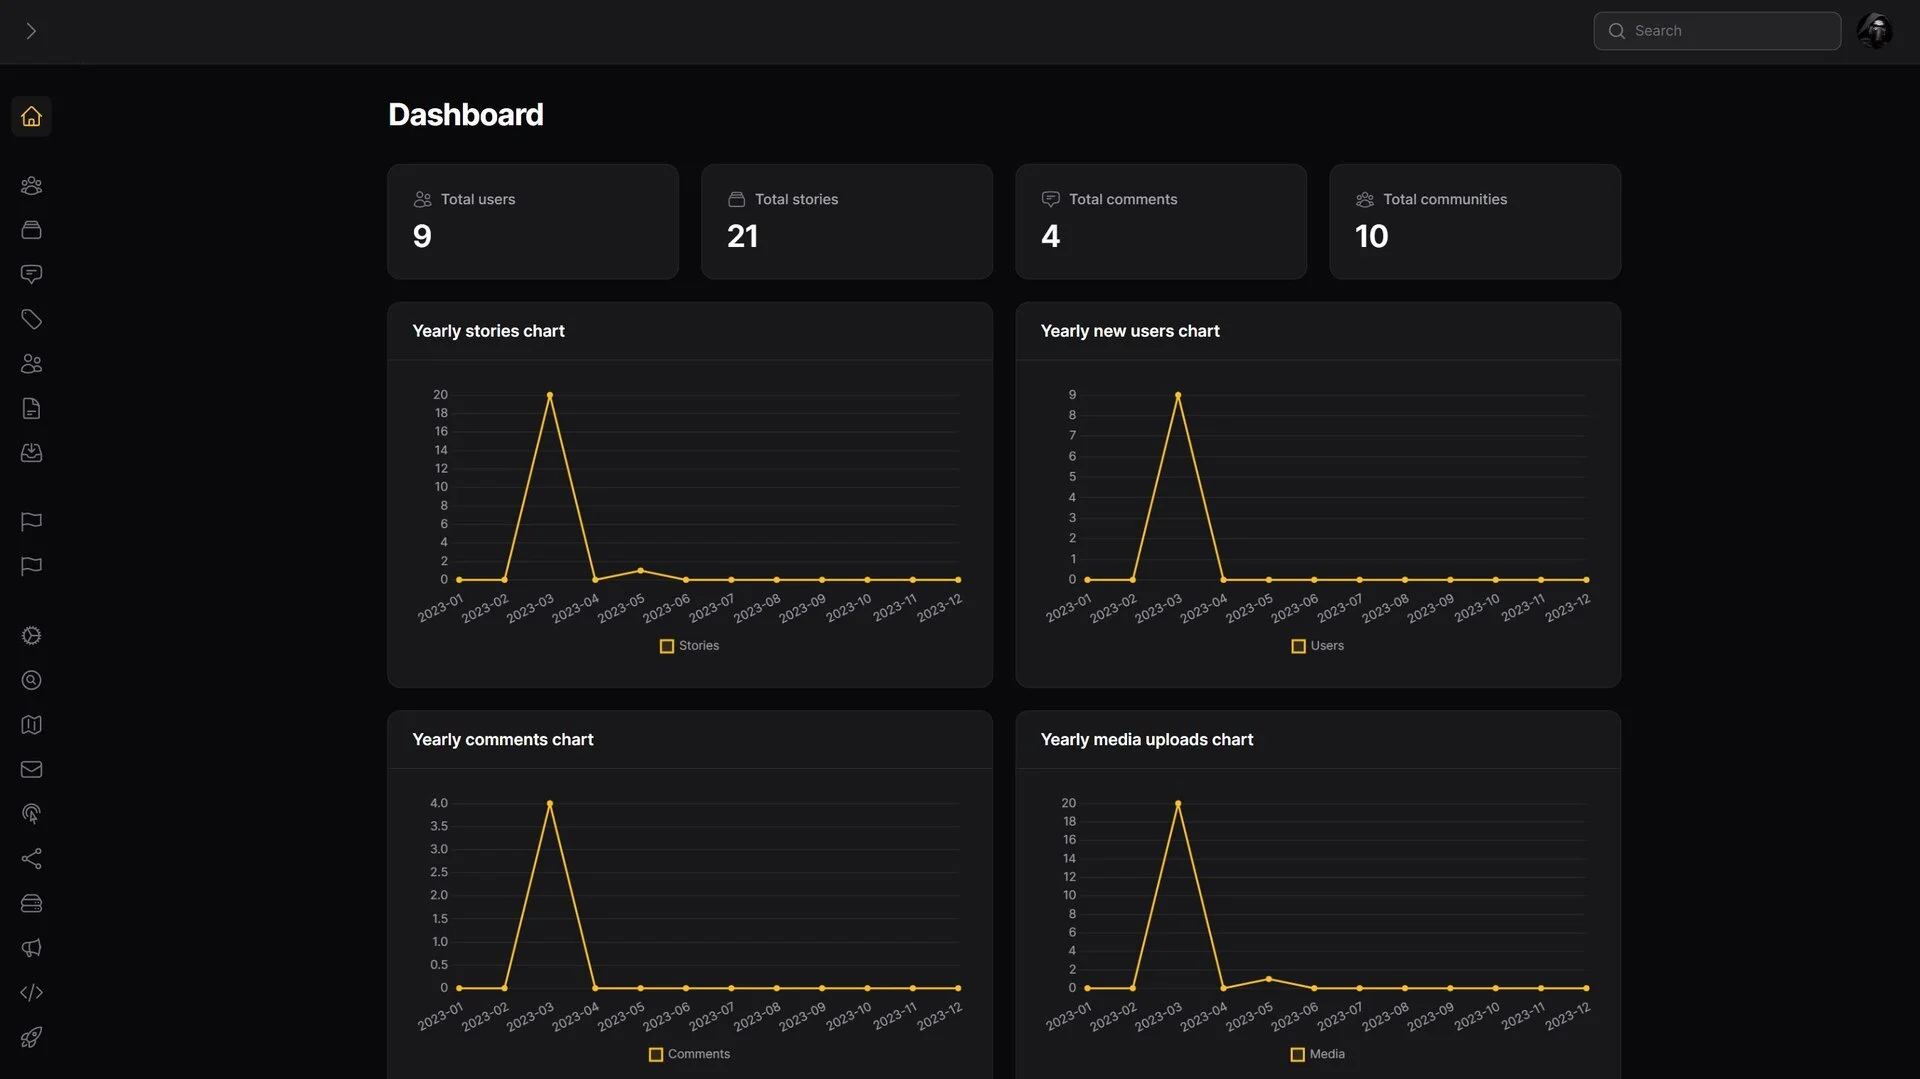Click the Search input field
The width and height of the screenshot is (1920, 1079).
pyautogui.click(x=1717, y=31)
